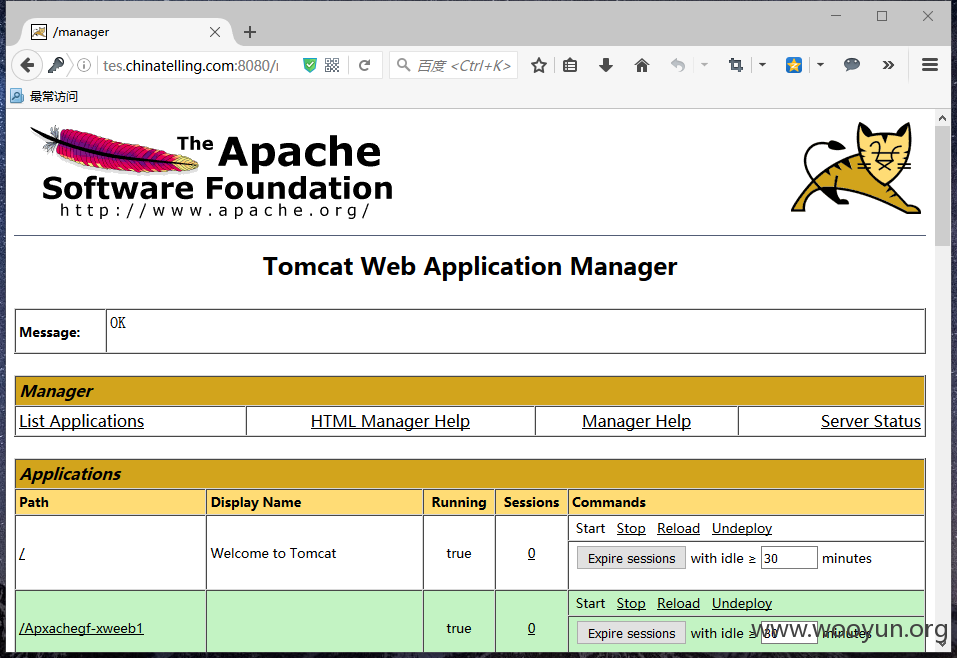Click sessions count 0 for /Apxachegf-xweeb1
The width and height of the screenshot is (957, 658).
532,628
